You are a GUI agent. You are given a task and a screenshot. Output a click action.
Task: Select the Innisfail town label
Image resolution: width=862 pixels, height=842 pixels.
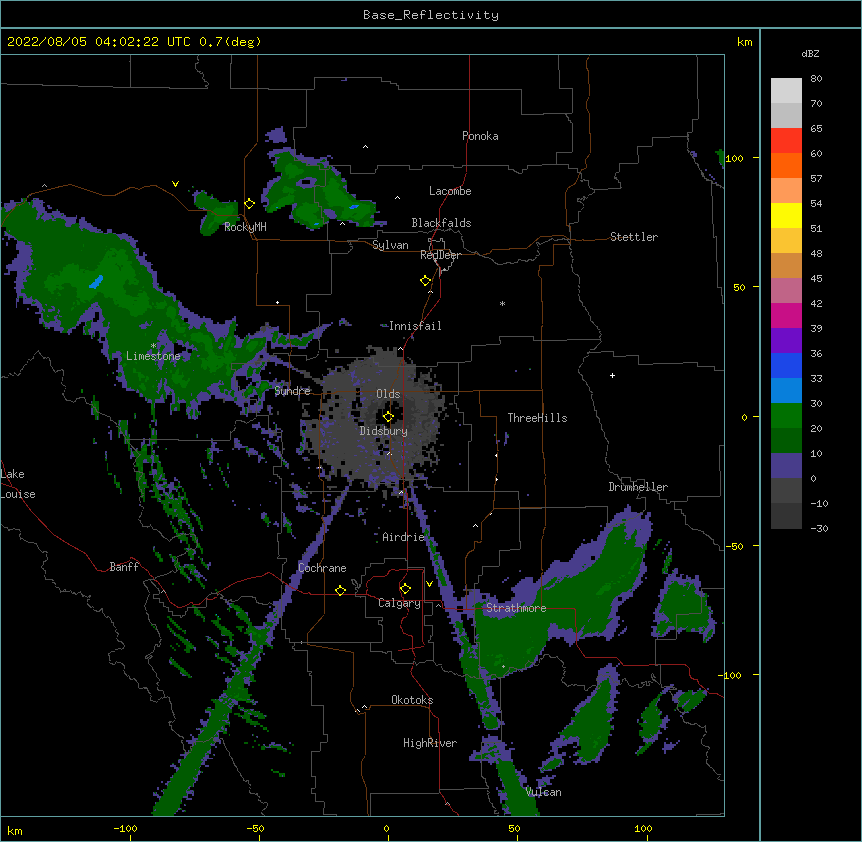click(415, 326)
